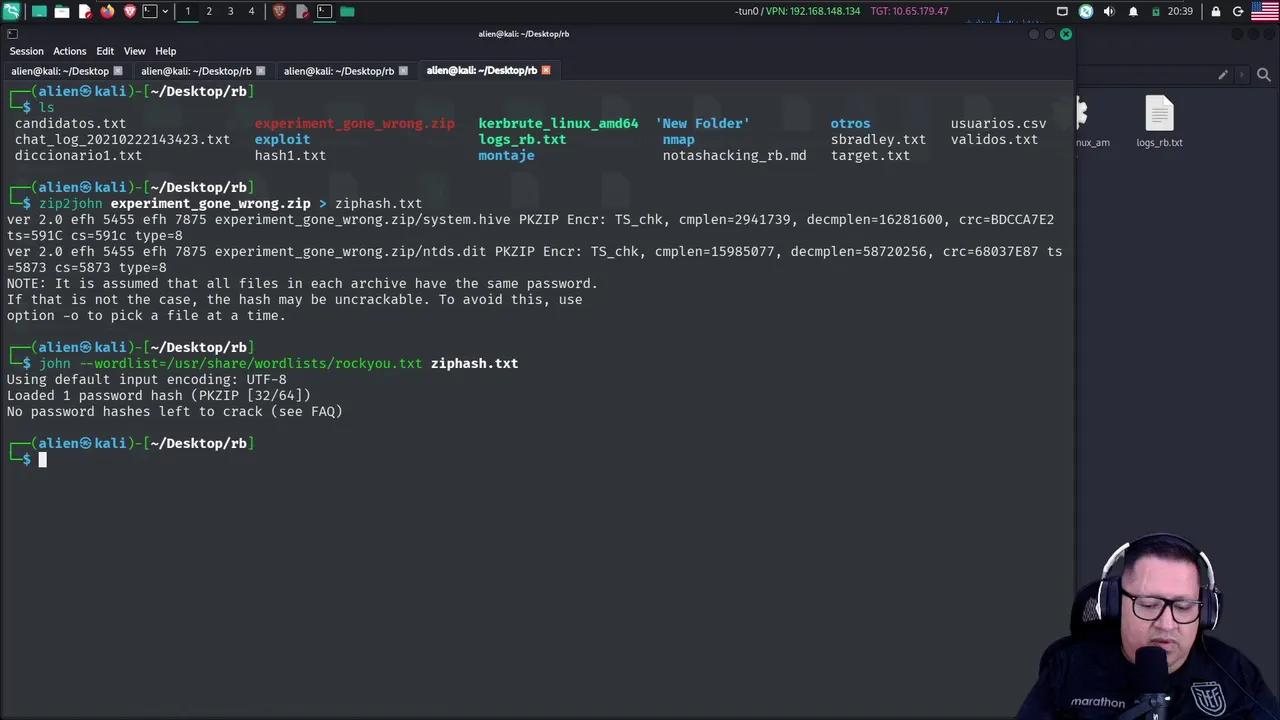Switch to workspace 2
The width and height of the screenshot is (1280, 720).
pos(209,11)
